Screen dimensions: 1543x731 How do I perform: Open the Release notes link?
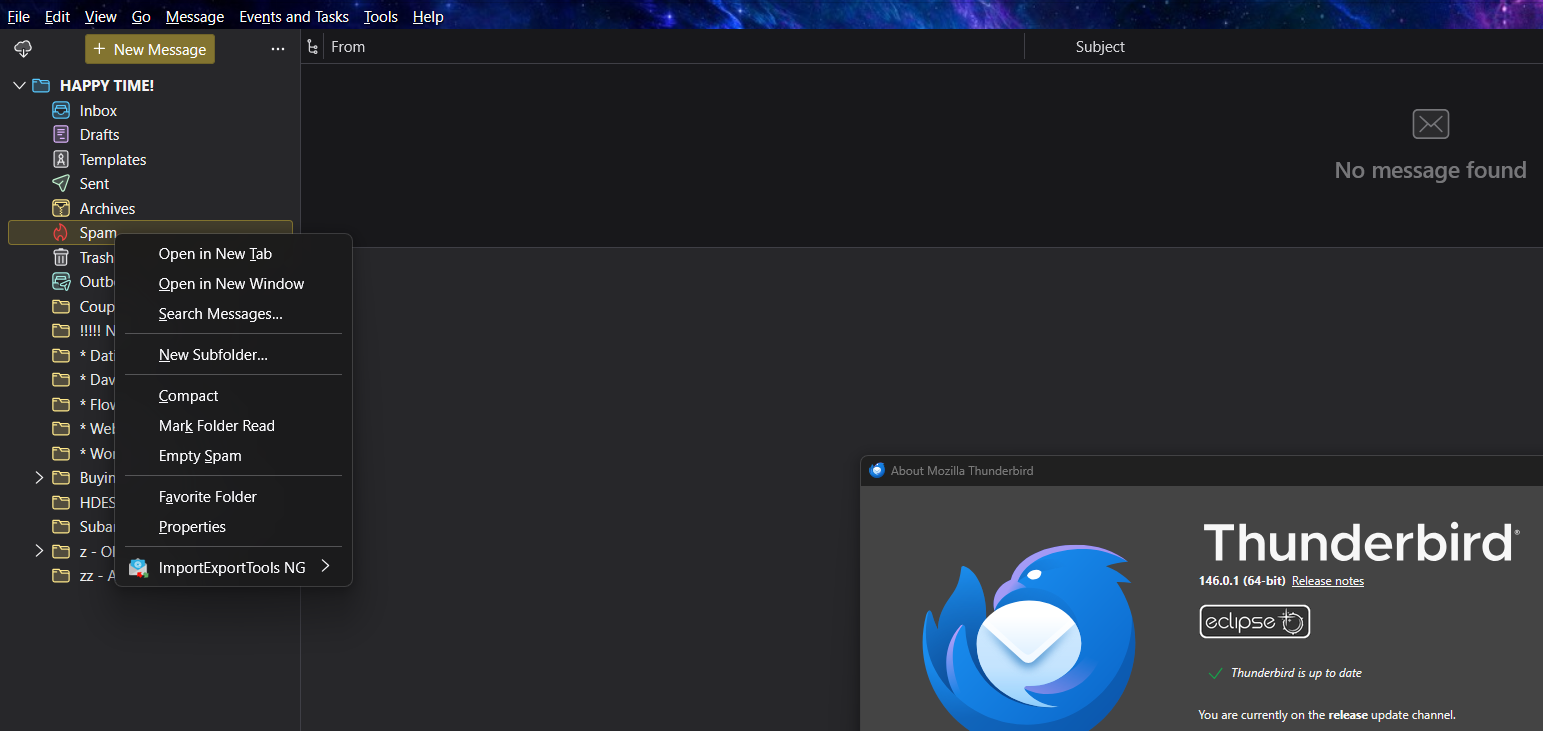coord(1327,581)
